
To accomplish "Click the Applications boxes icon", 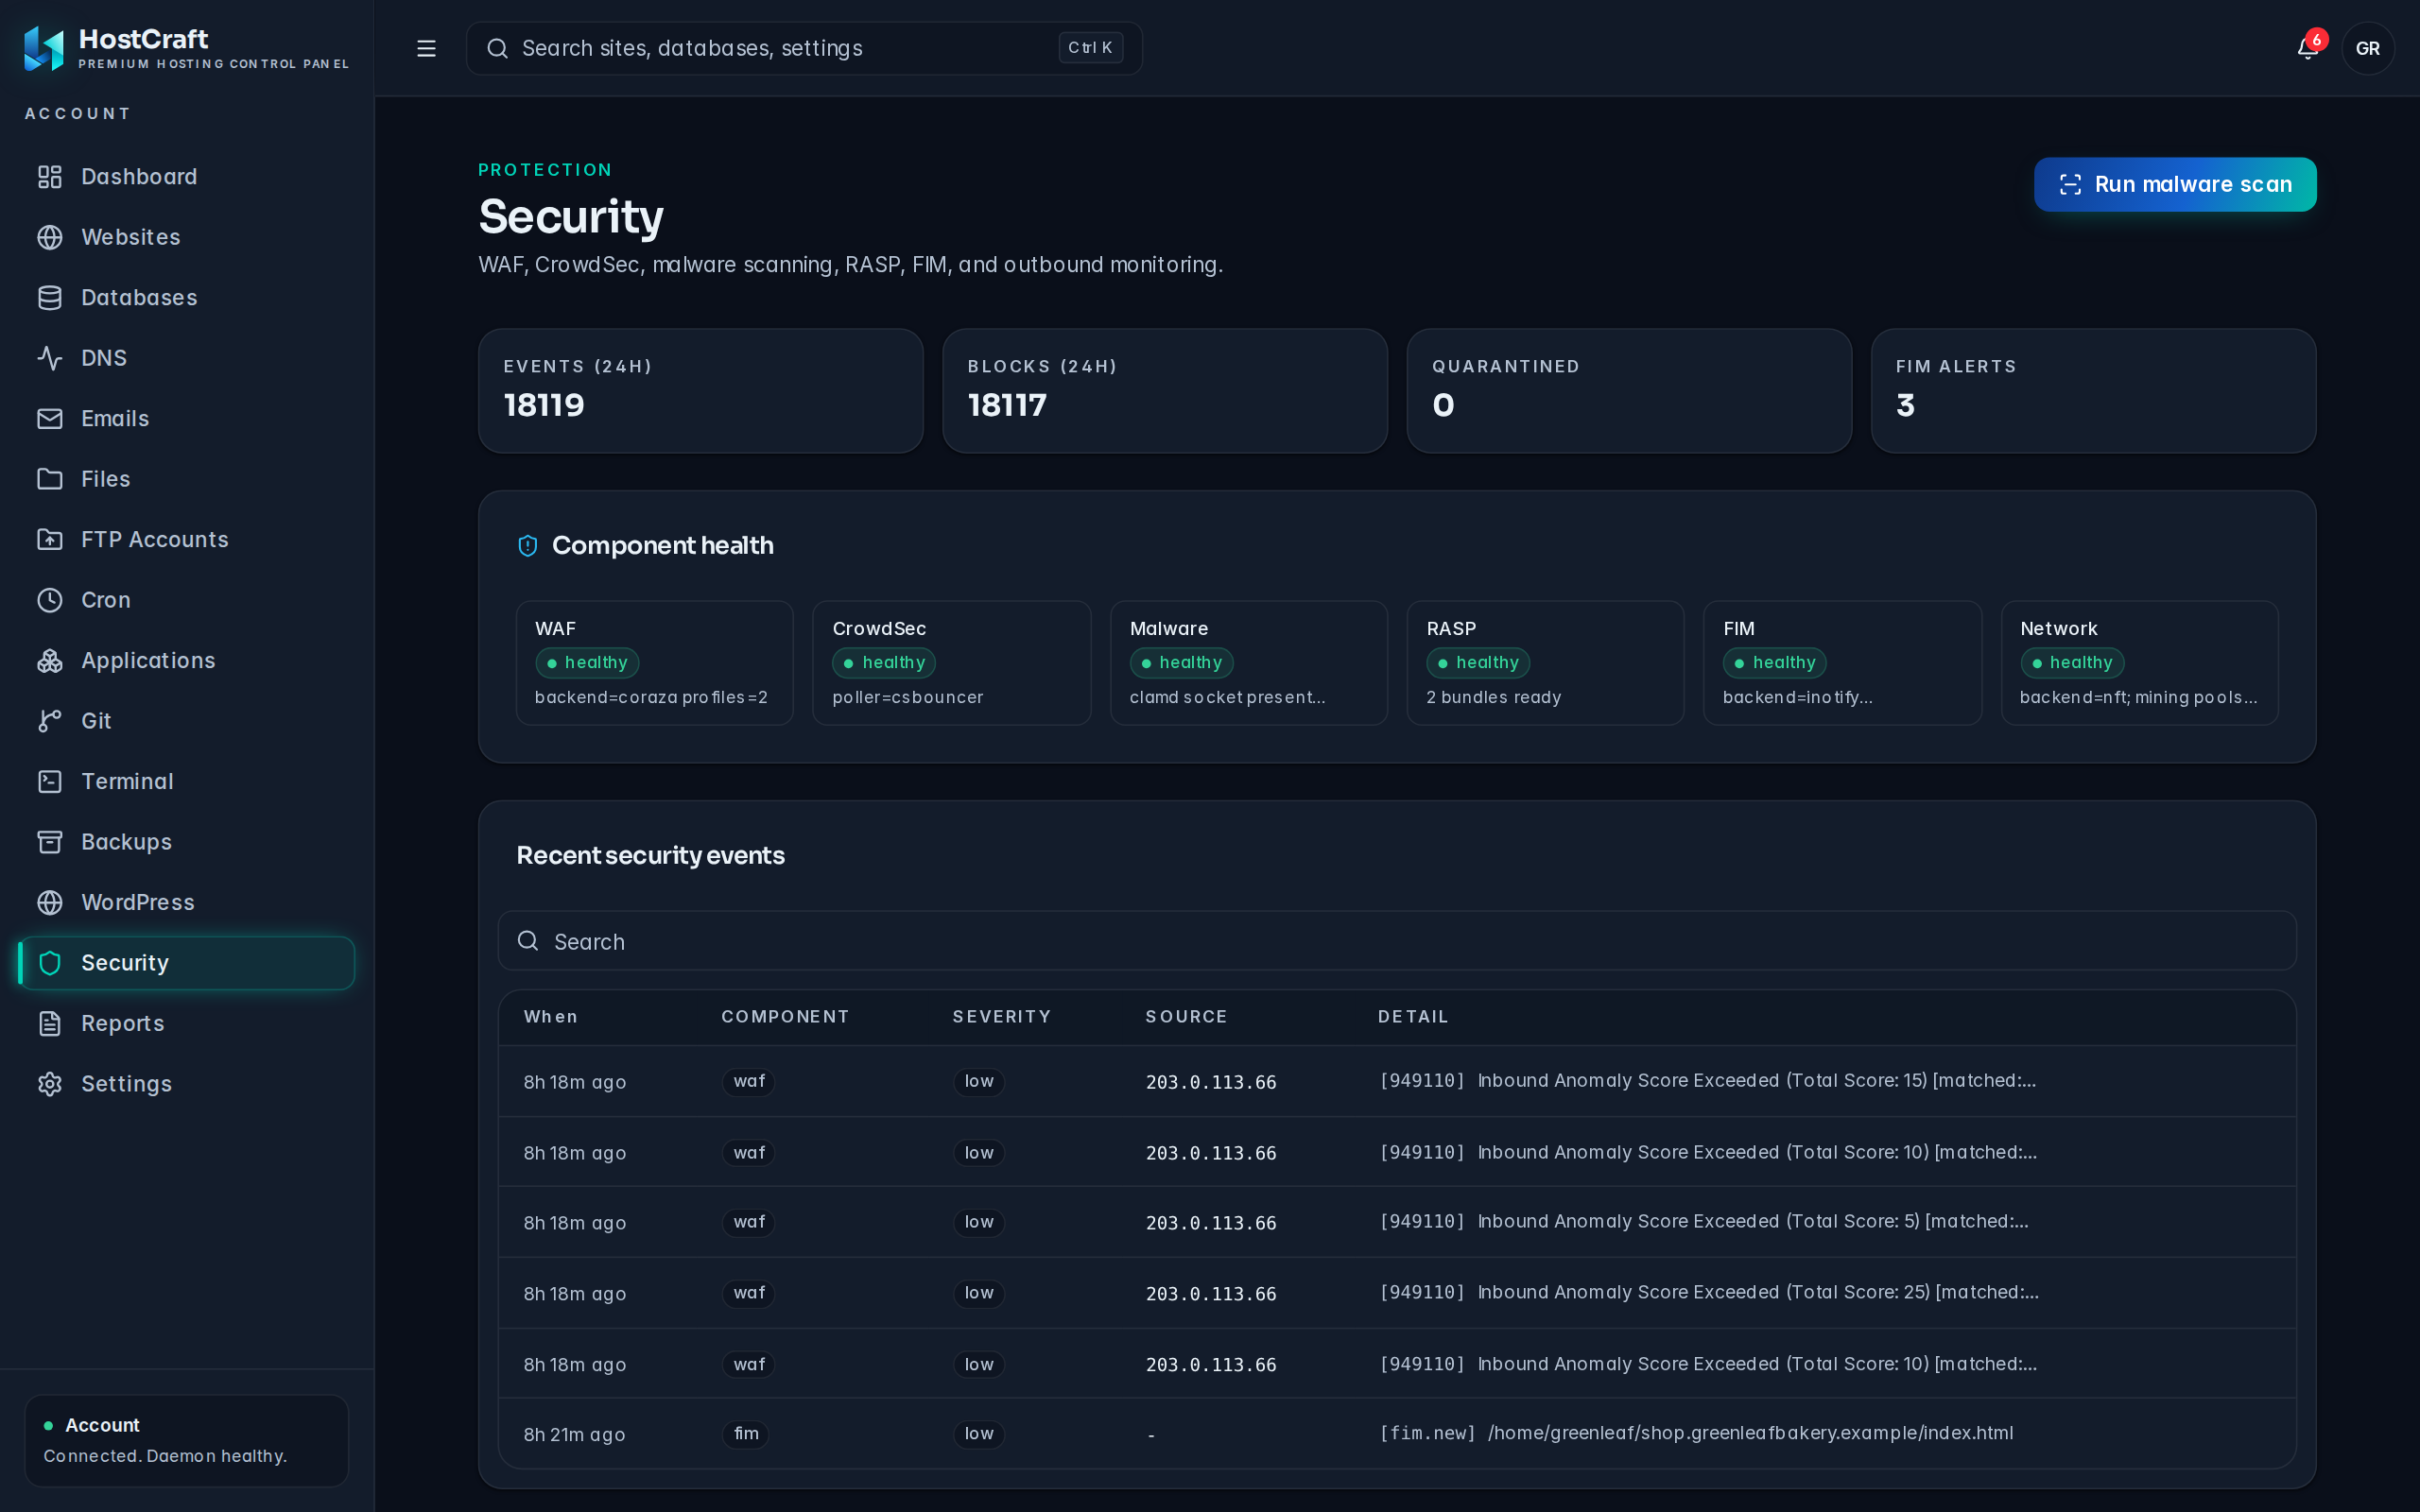I will [50, 661].
